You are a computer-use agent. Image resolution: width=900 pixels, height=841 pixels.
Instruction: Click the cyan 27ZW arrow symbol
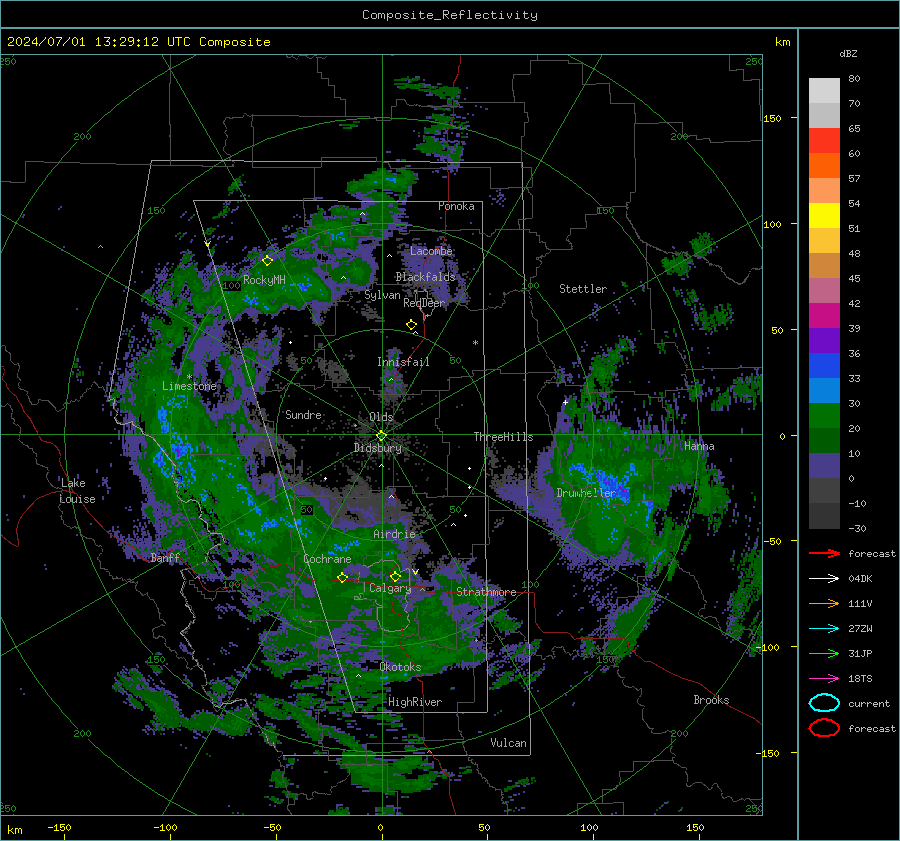click(x=824, y=629)
